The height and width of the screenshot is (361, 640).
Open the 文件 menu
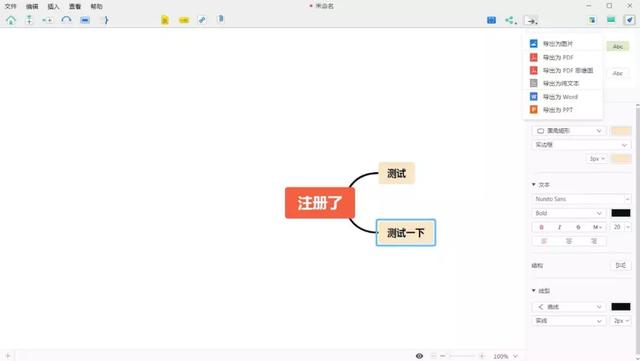point(11,6)
